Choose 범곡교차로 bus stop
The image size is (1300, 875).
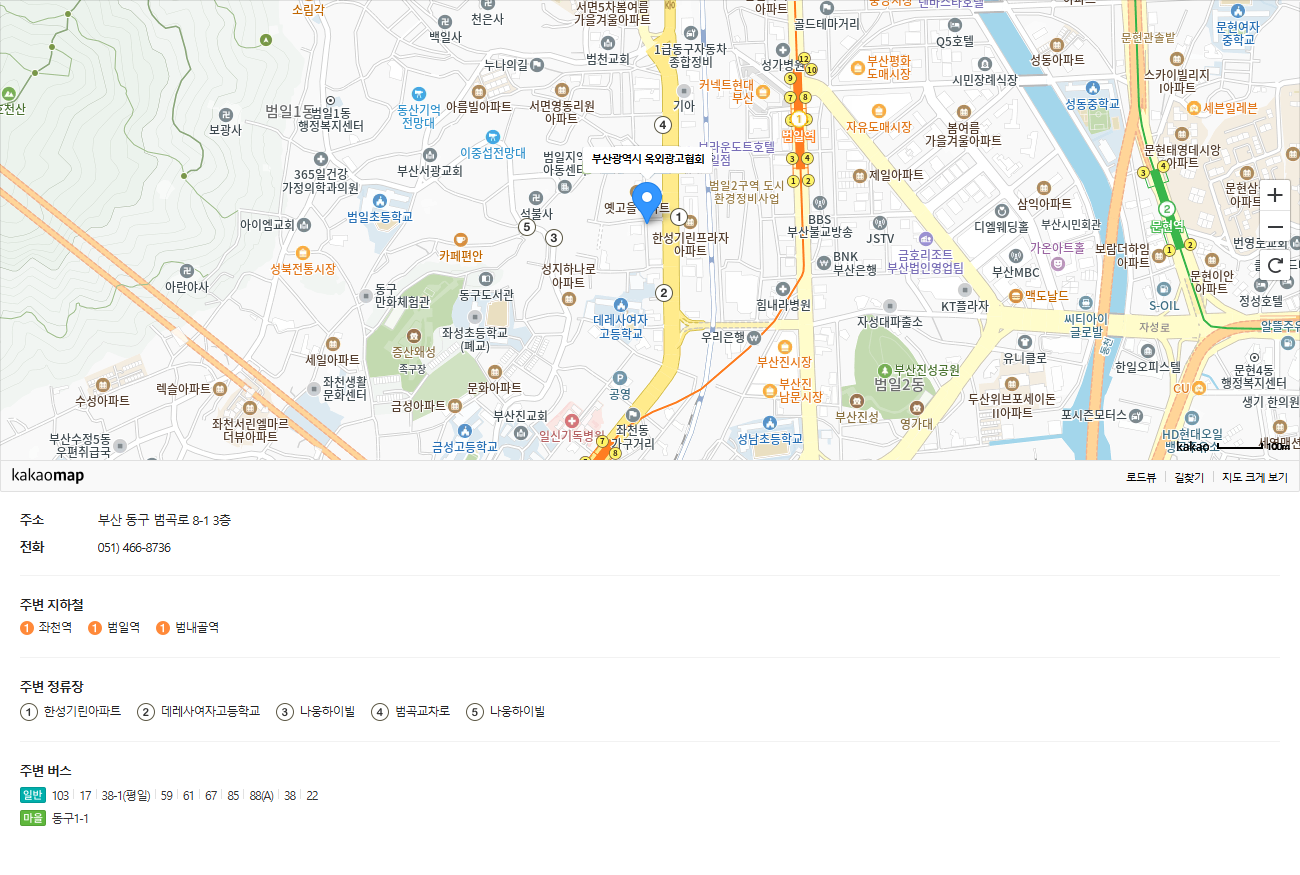422,712
